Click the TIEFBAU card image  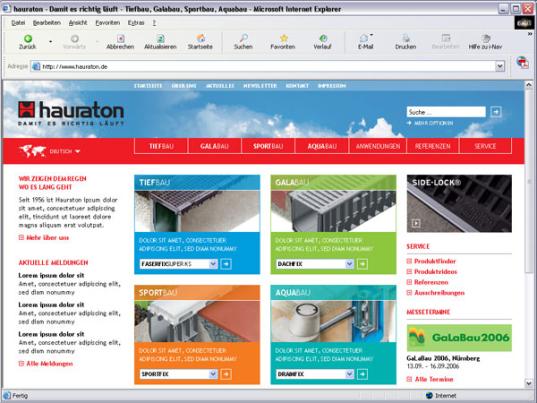pos(197,211)
